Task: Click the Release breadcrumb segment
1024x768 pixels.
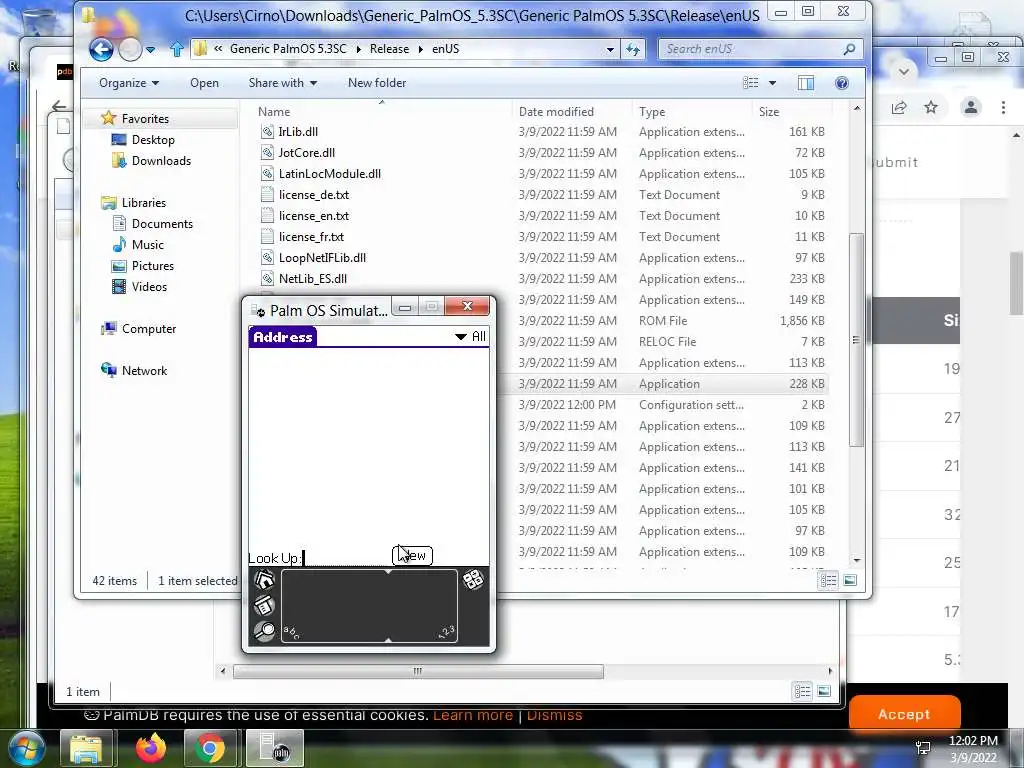Action: click(x=389, y=49)
